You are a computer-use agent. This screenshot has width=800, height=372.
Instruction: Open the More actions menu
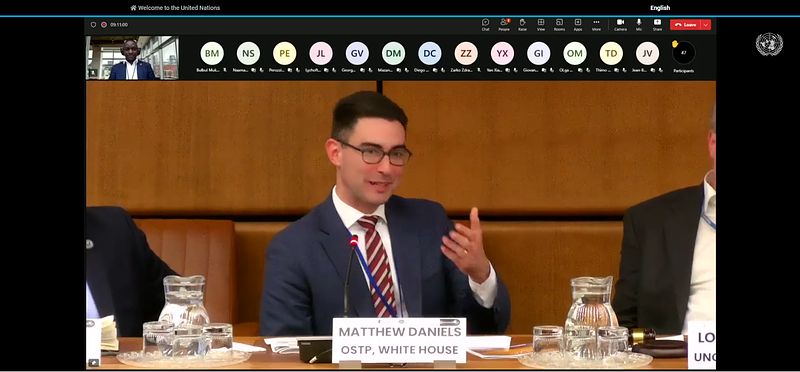tap(596, 24)
